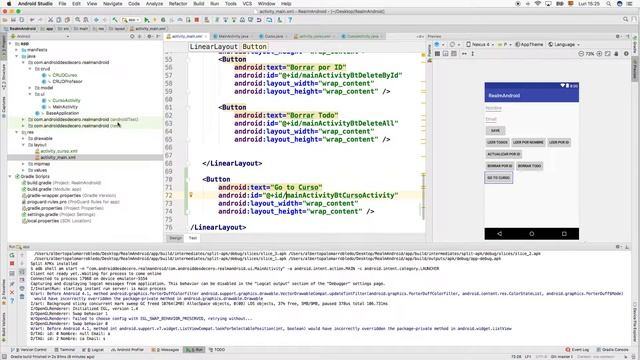Open the orientation dropdown in Preview
Image resolution: width=640 pixels, height=360 pixels.
453,44
